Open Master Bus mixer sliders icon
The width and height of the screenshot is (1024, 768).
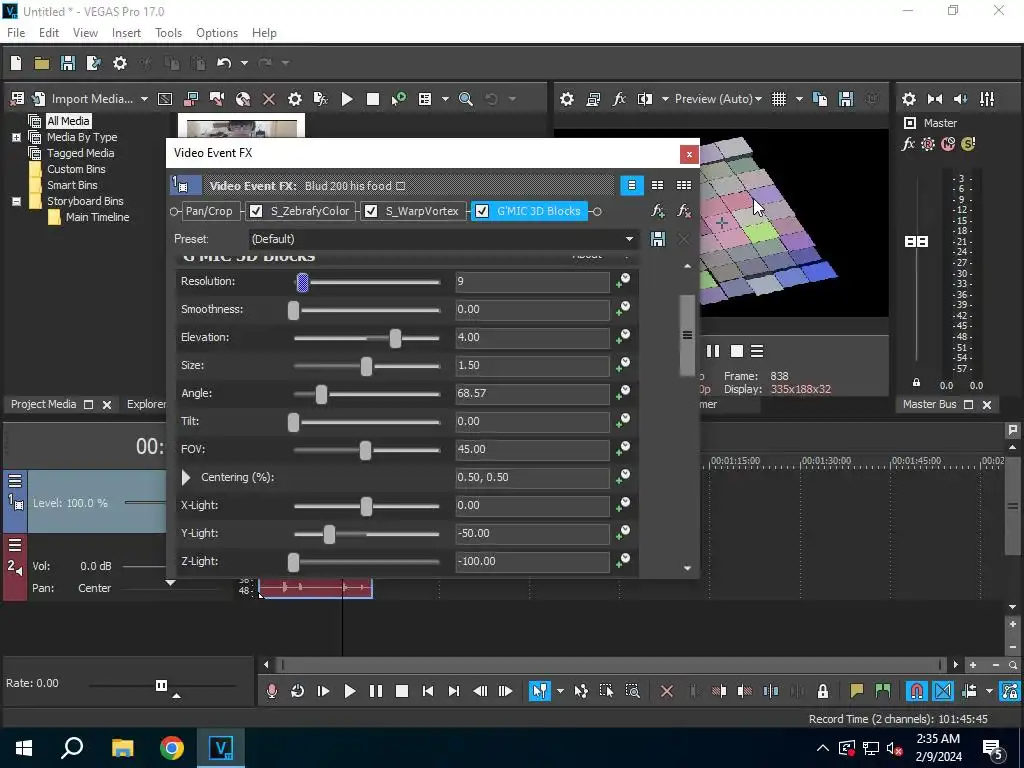987,99
